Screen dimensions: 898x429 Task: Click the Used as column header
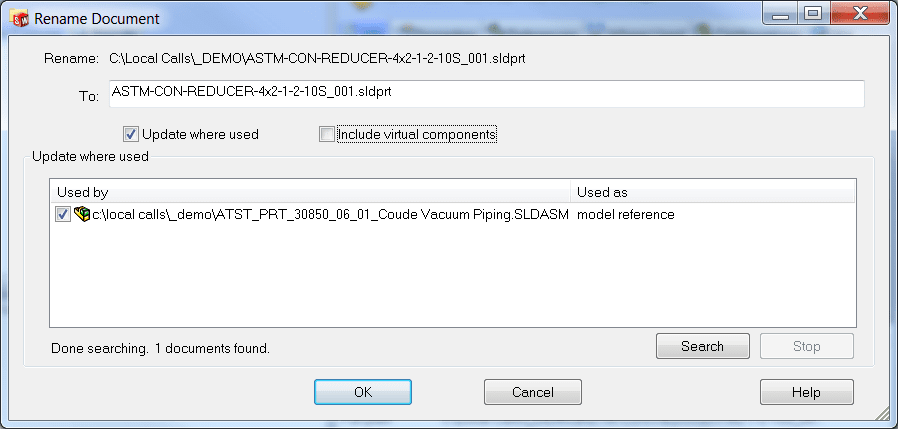[712, 191]
